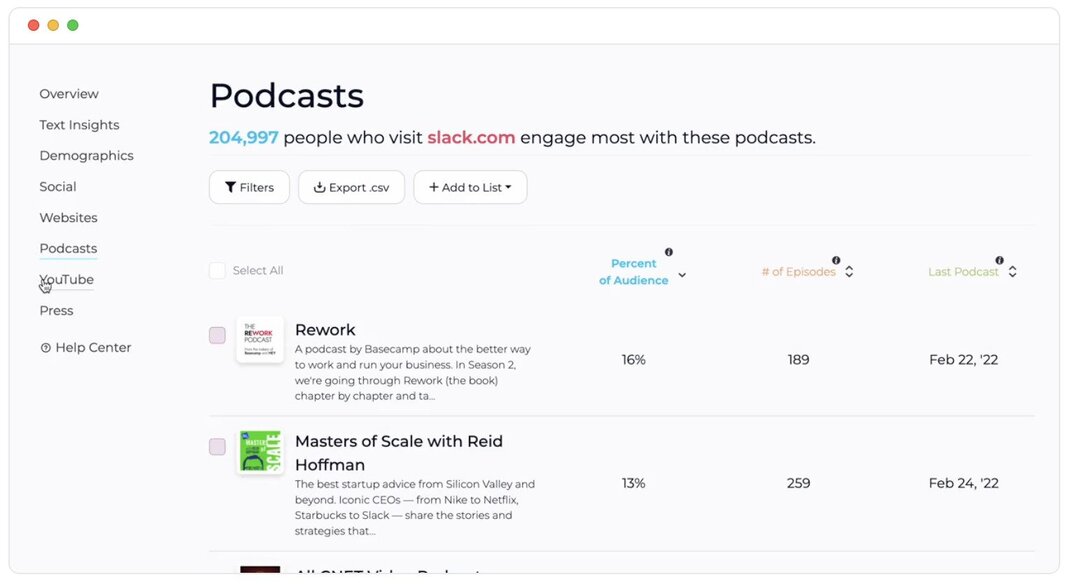Click the yellow minimize window button
1068x584 pixels.
(53, 25)
